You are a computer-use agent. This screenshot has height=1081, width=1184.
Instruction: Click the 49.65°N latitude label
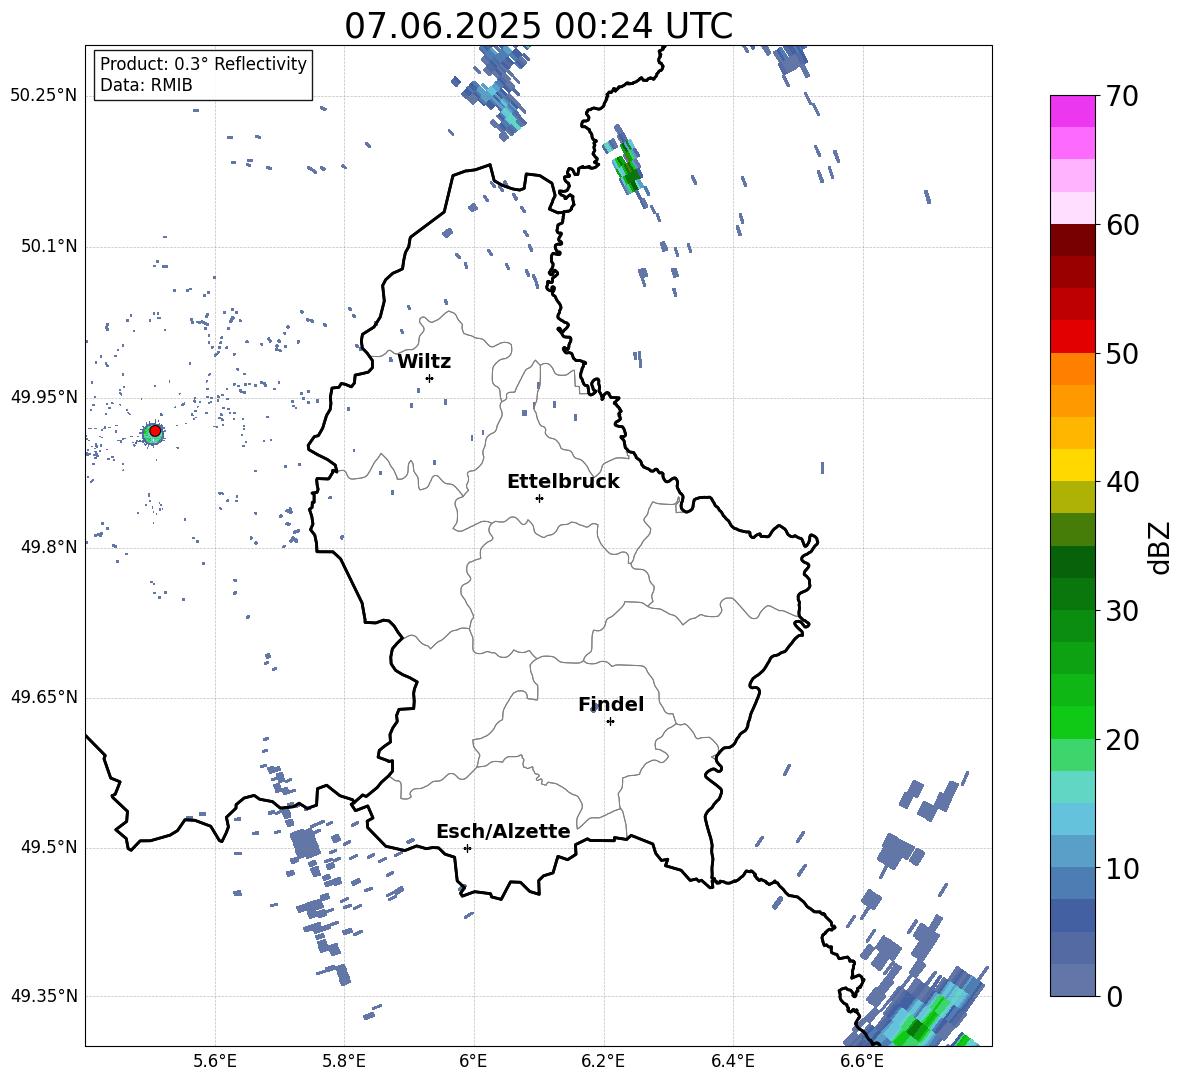pos(44,697)
